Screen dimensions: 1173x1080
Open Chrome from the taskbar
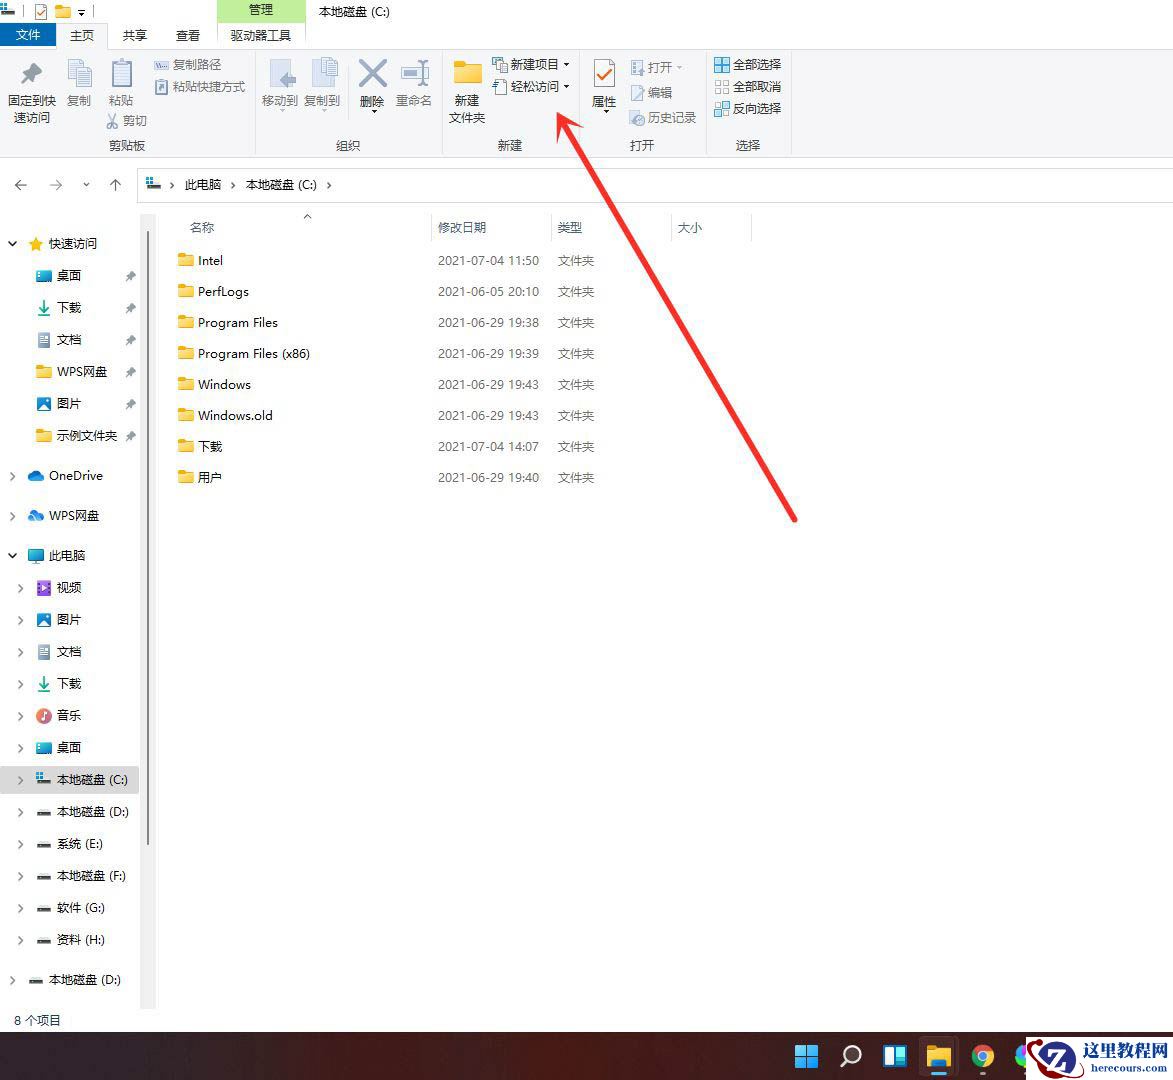pyautogui.click(x=982, y=1056)
